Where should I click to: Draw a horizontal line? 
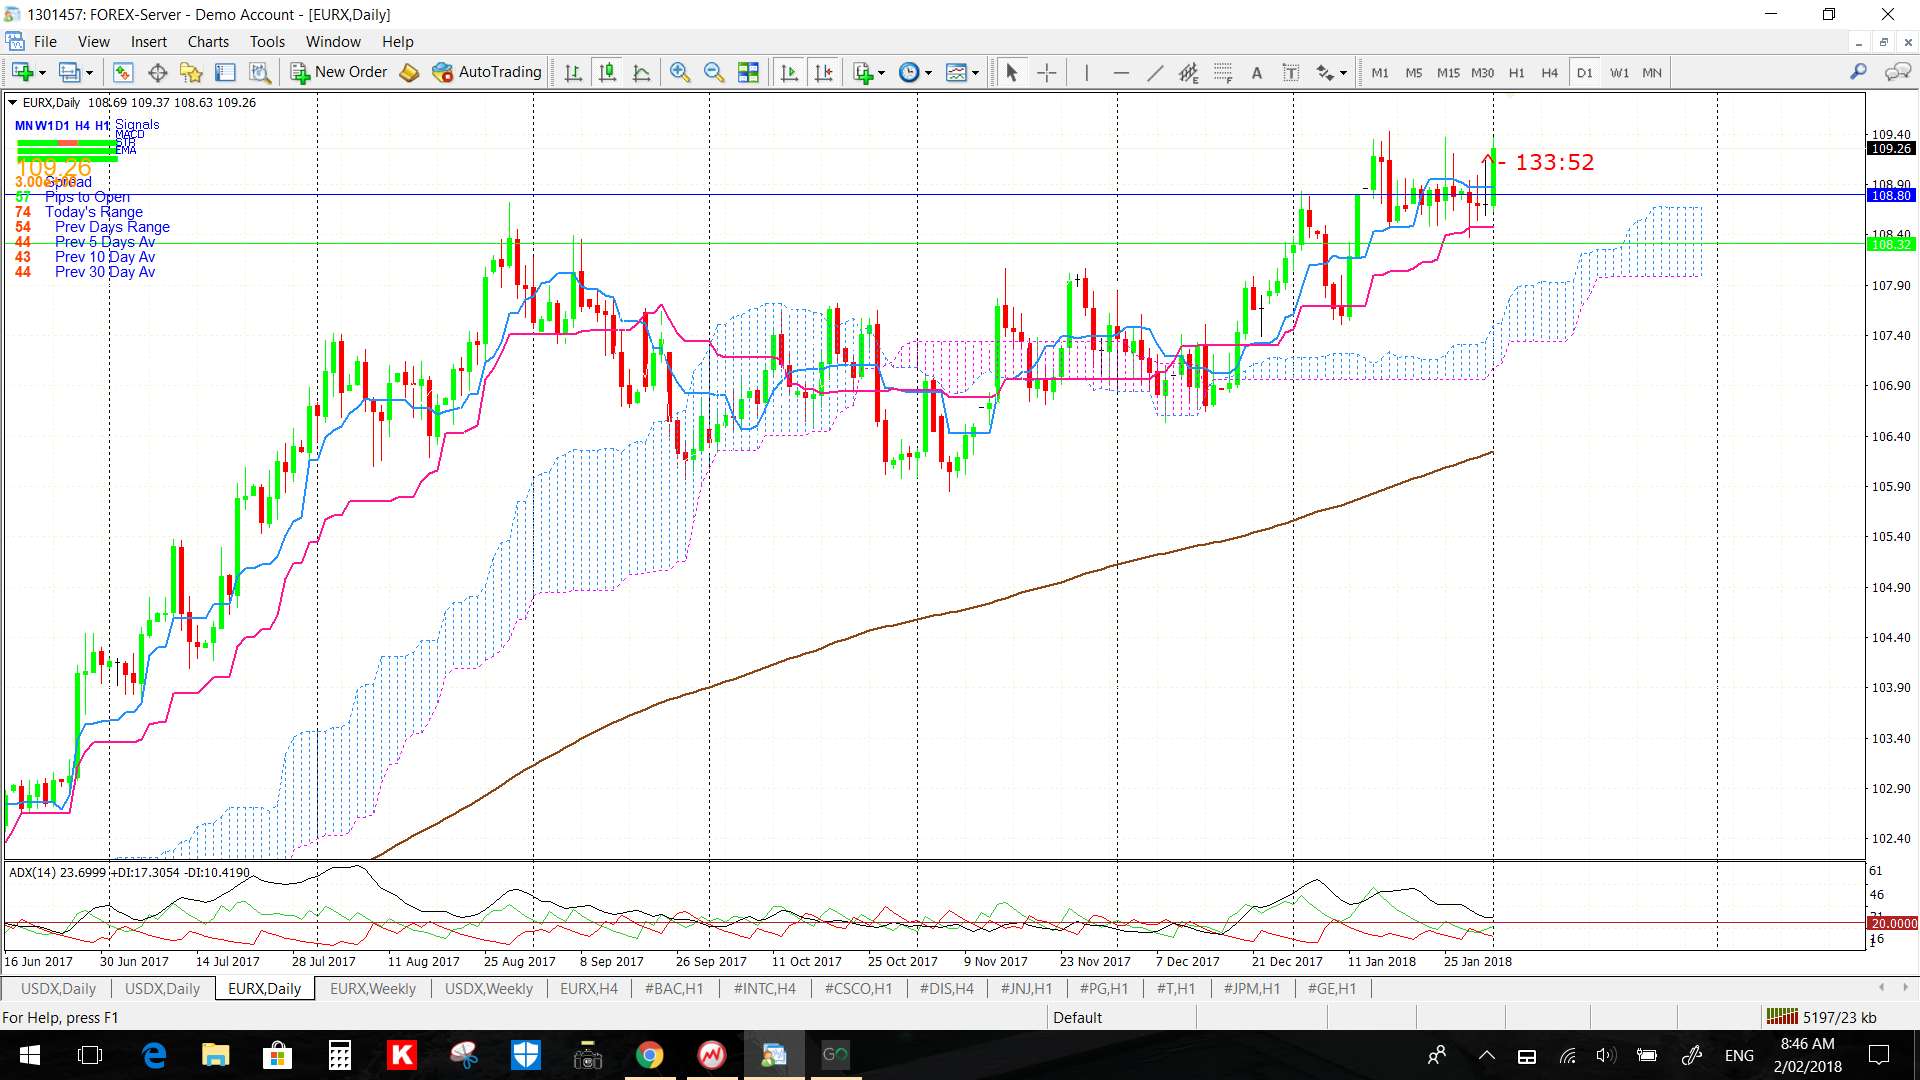coord(1121,72)
